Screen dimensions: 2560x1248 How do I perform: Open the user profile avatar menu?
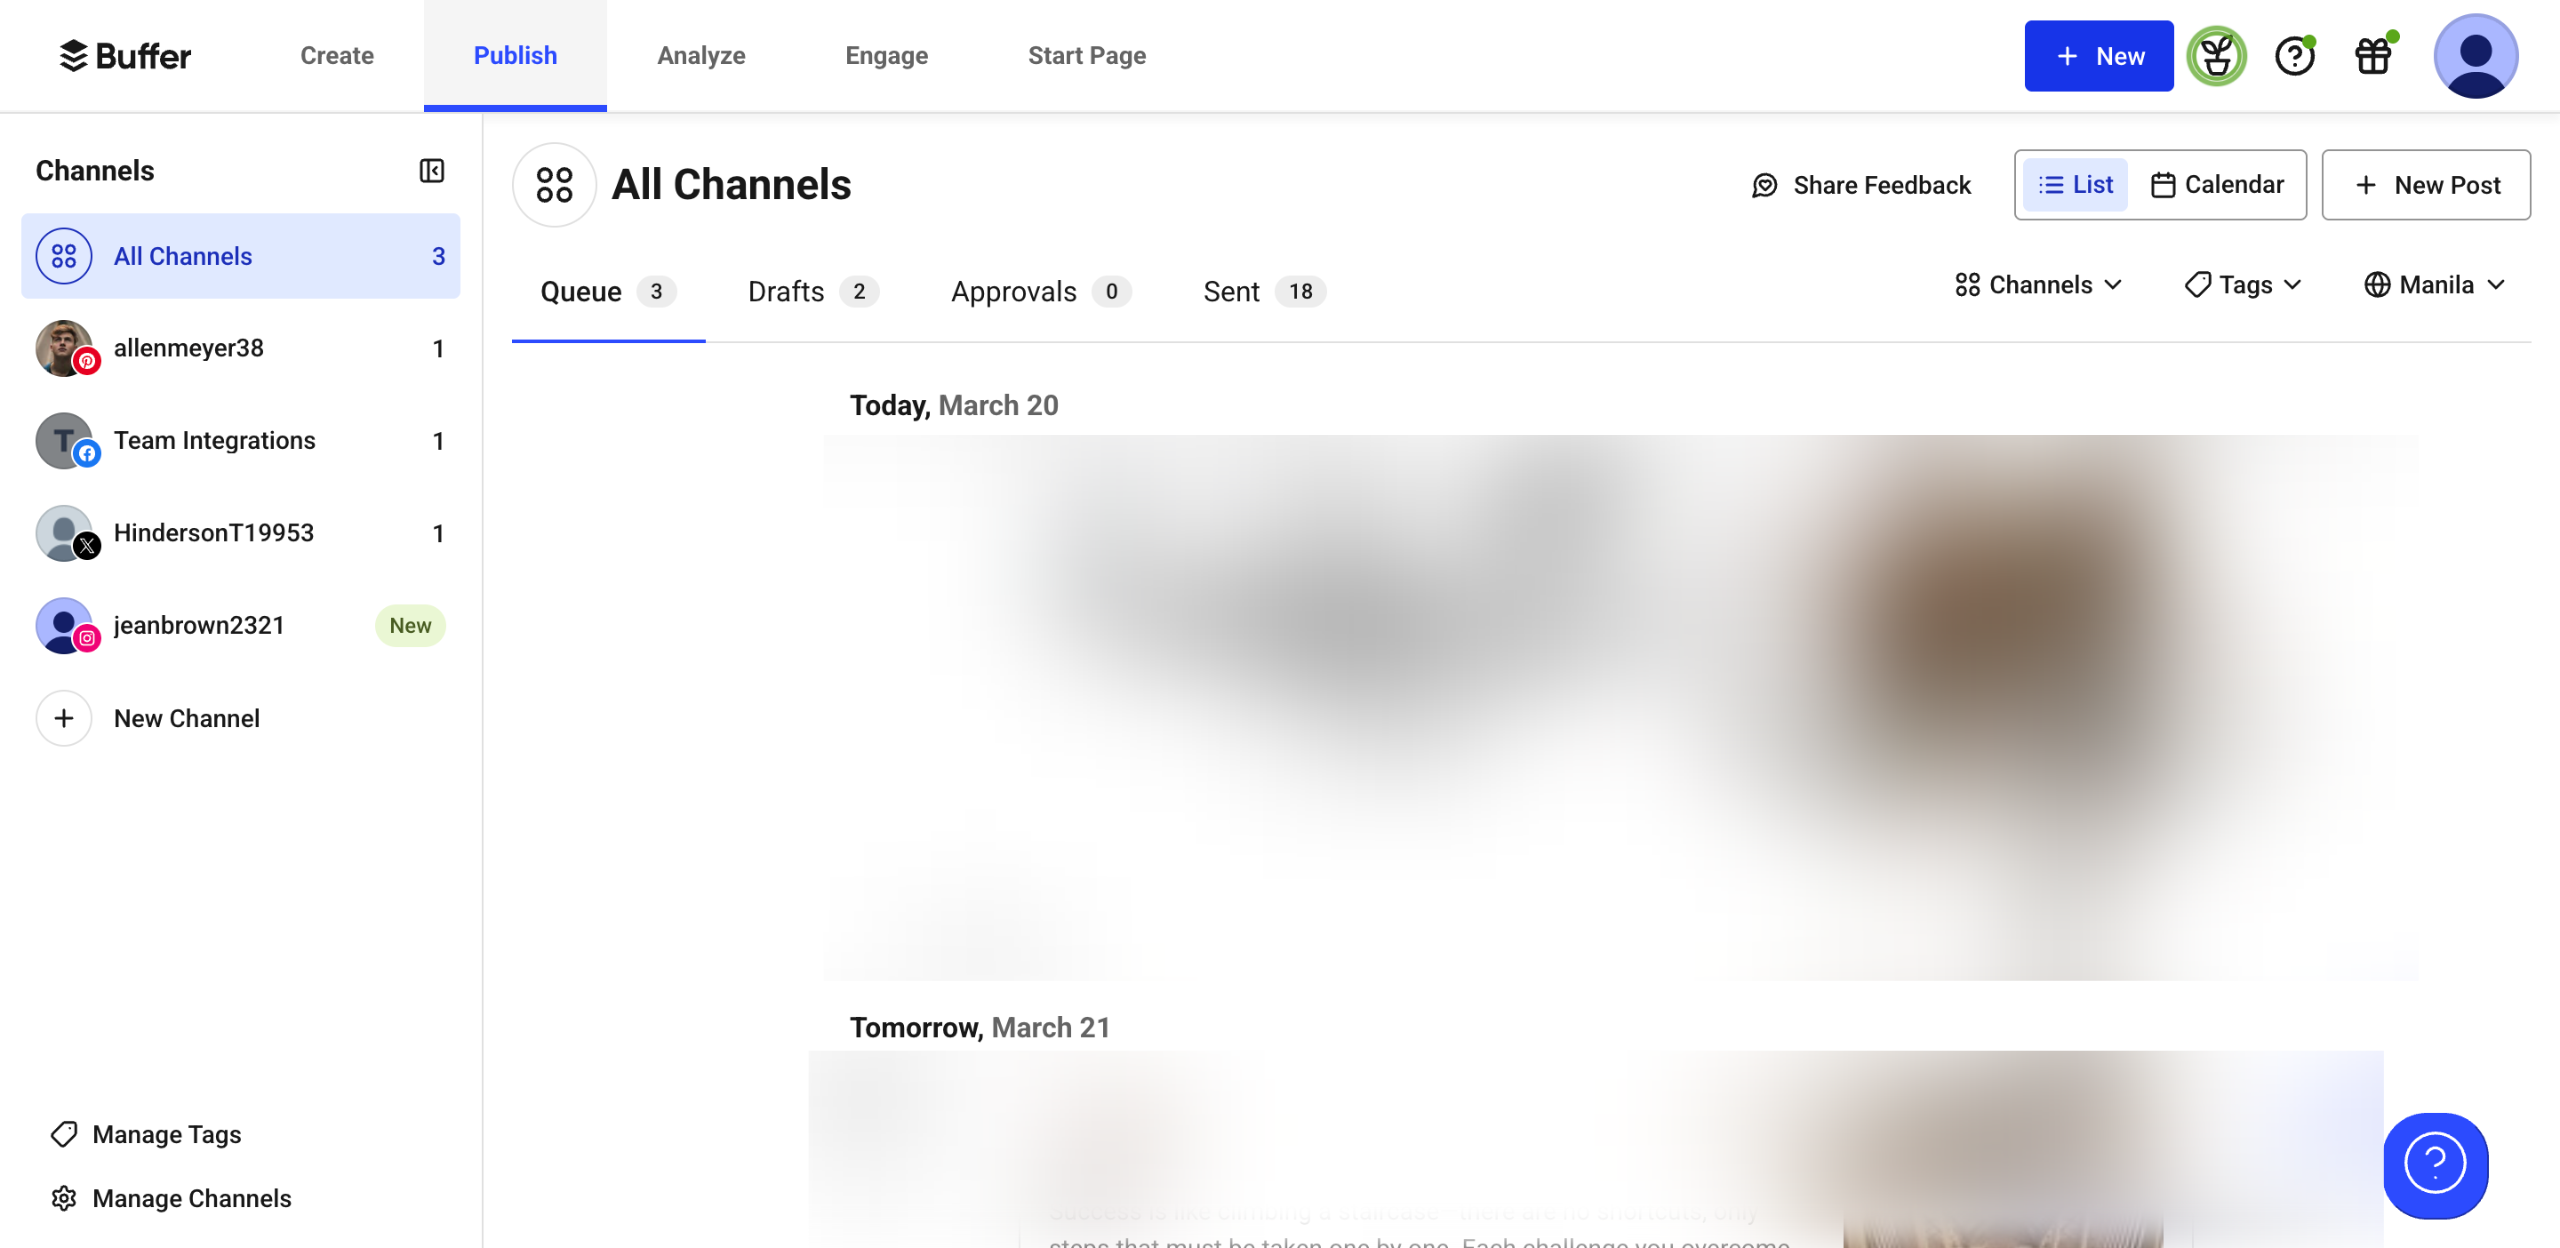tap(2475, 56)
